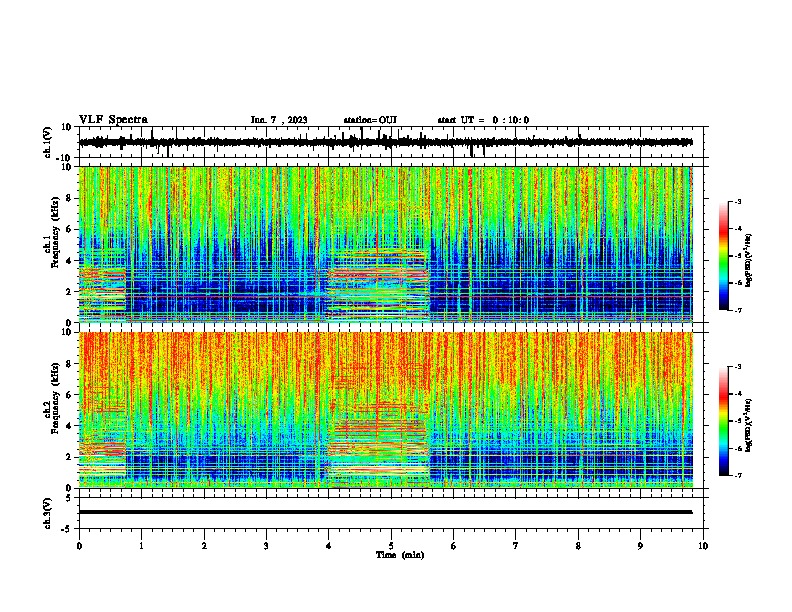The height and width of the screenshot is (612, 792).
Task: Click the ch.1 spectrogram color scale bar
Action: tap(724, 256)
